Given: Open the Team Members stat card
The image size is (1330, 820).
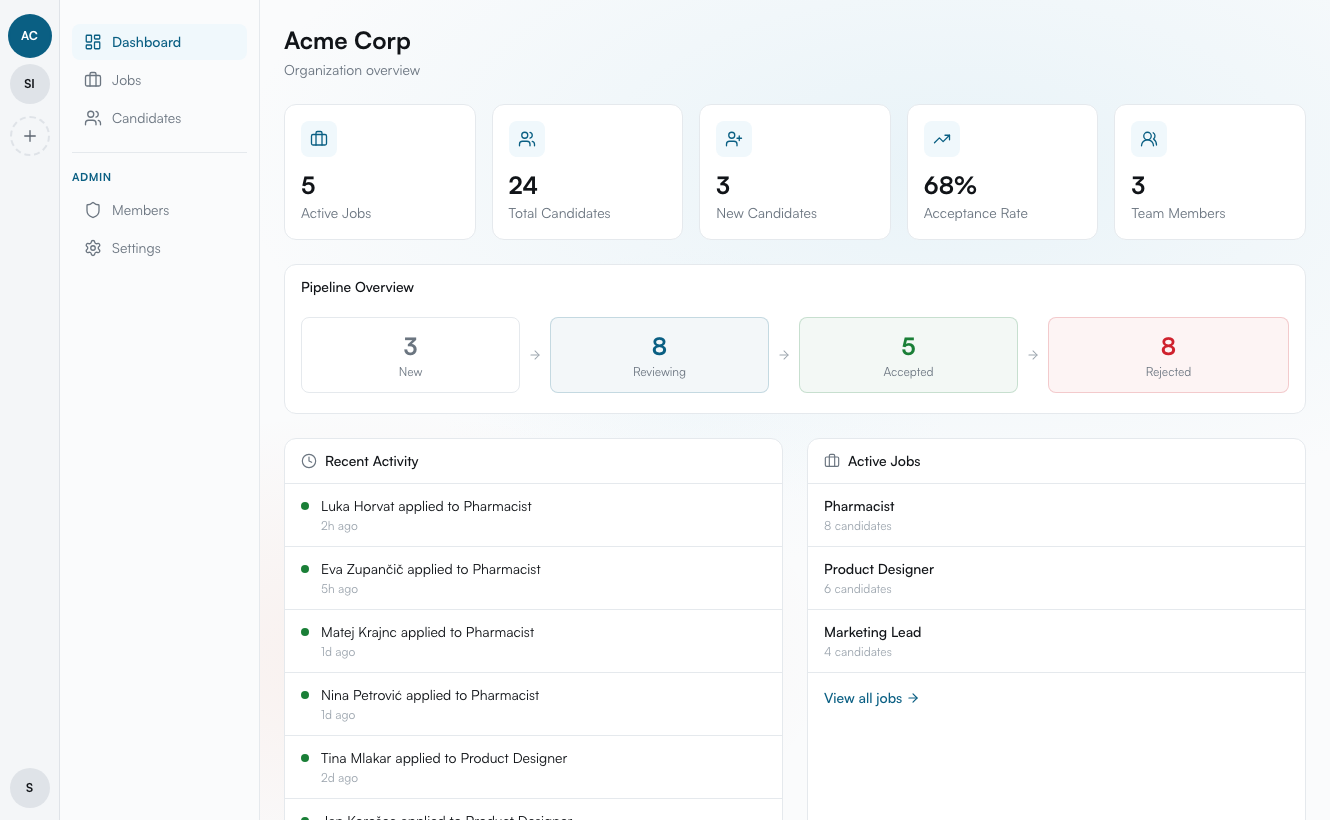Looking at the screenshot, I should click(x=1210, y=172).
